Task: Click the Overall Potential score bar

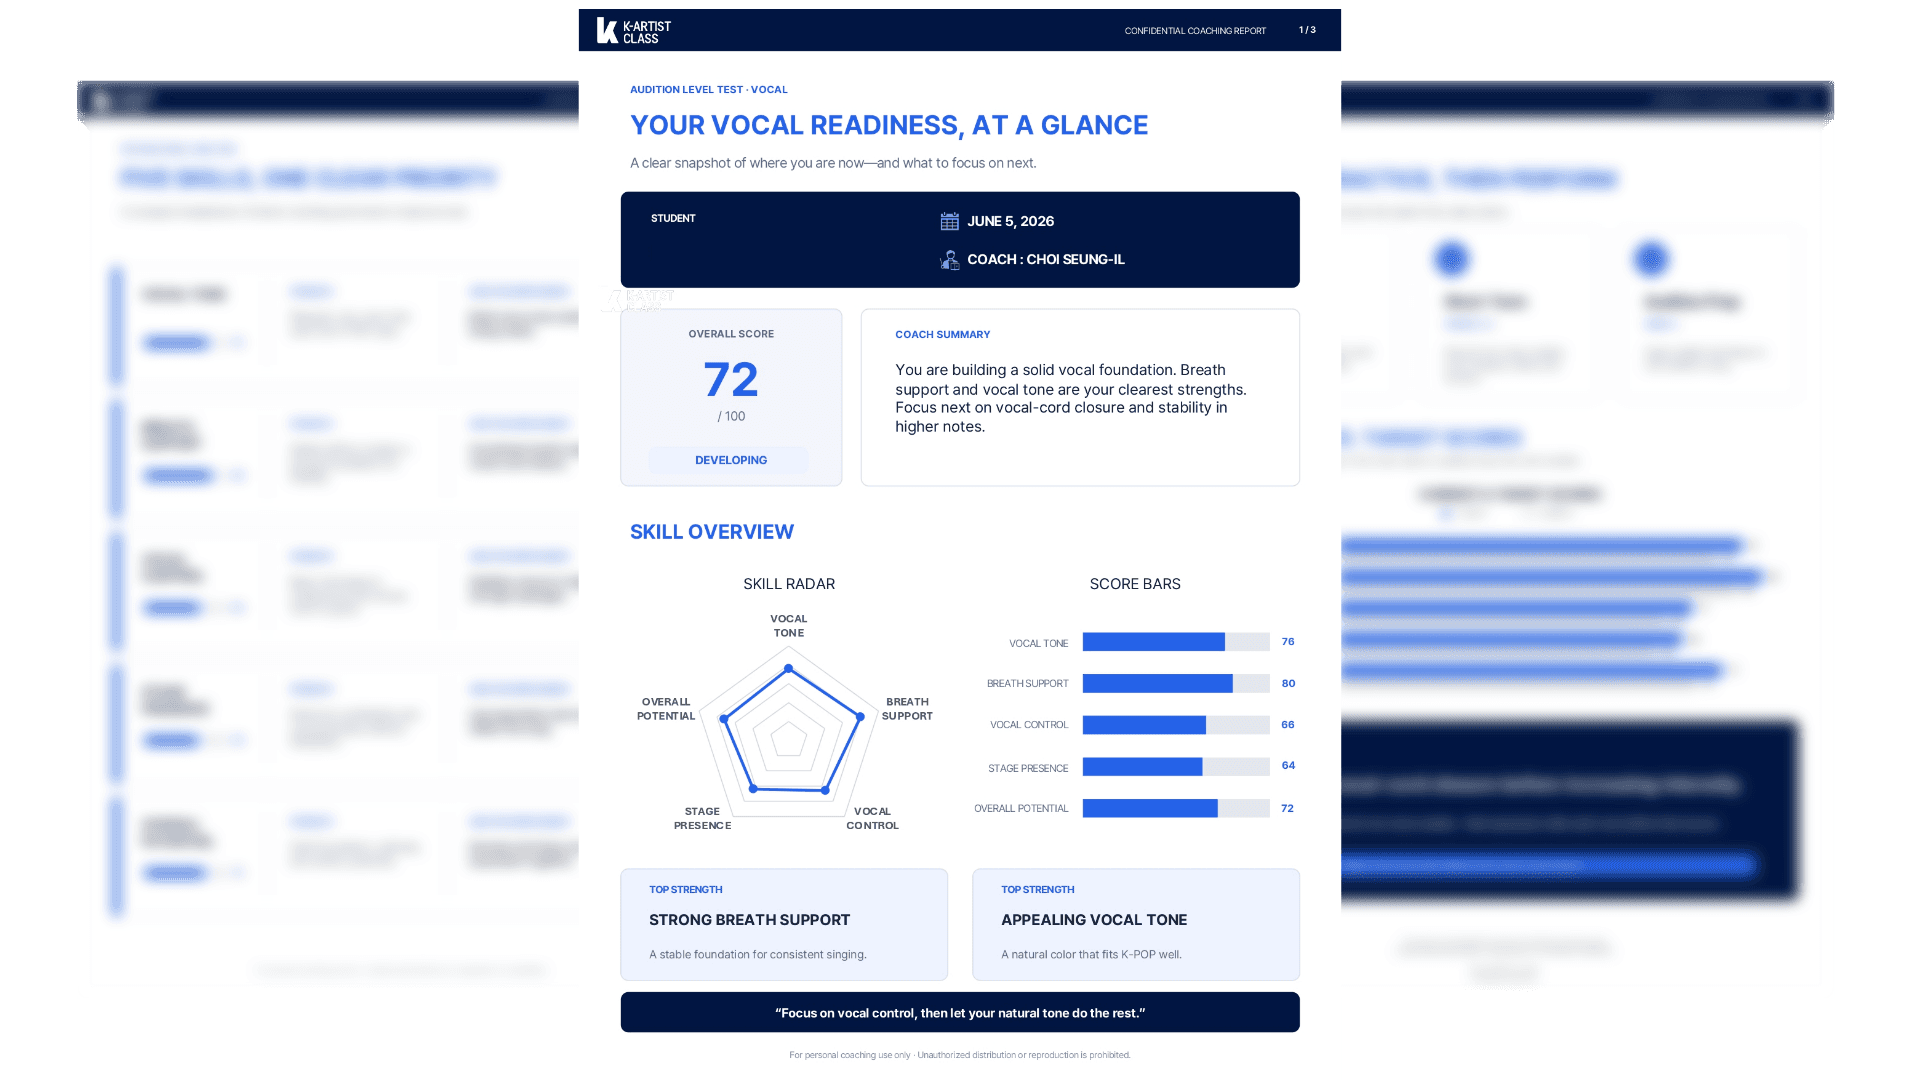Action: [1176, 808]
